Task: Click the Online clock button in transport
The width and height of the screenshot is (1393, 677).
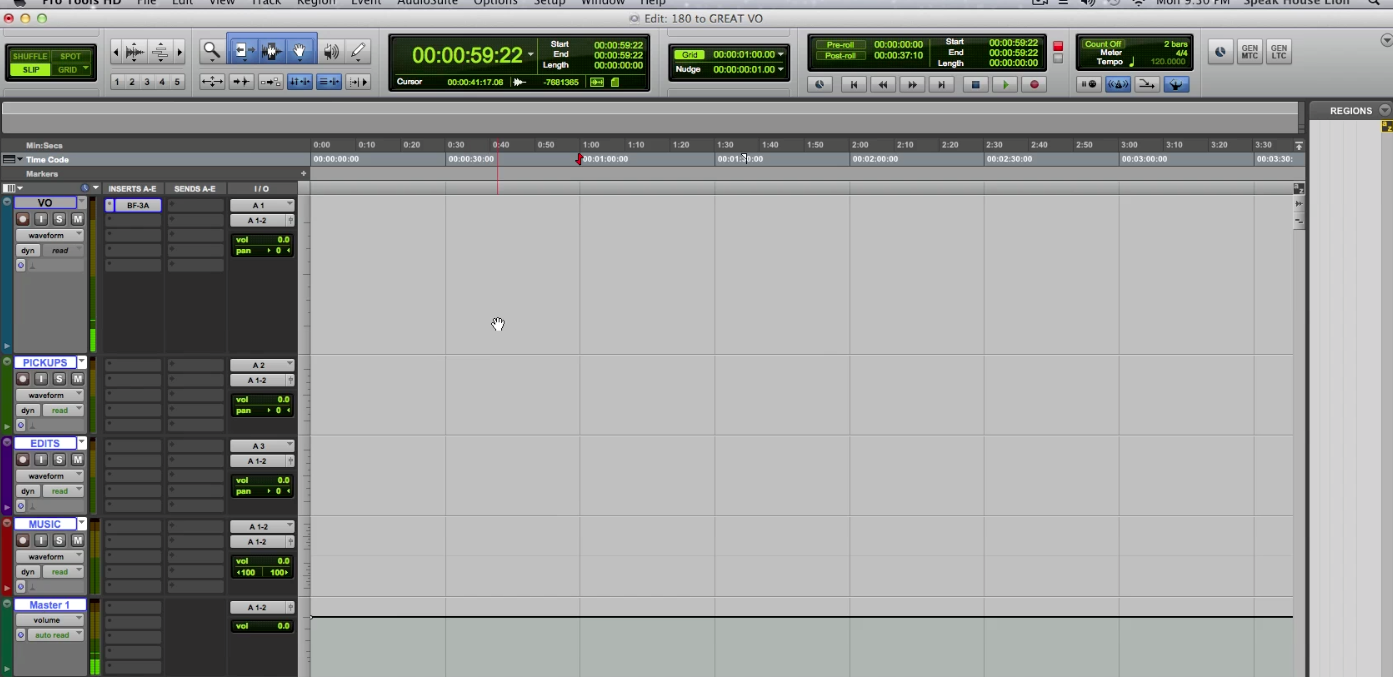Action: pos(819,85)
